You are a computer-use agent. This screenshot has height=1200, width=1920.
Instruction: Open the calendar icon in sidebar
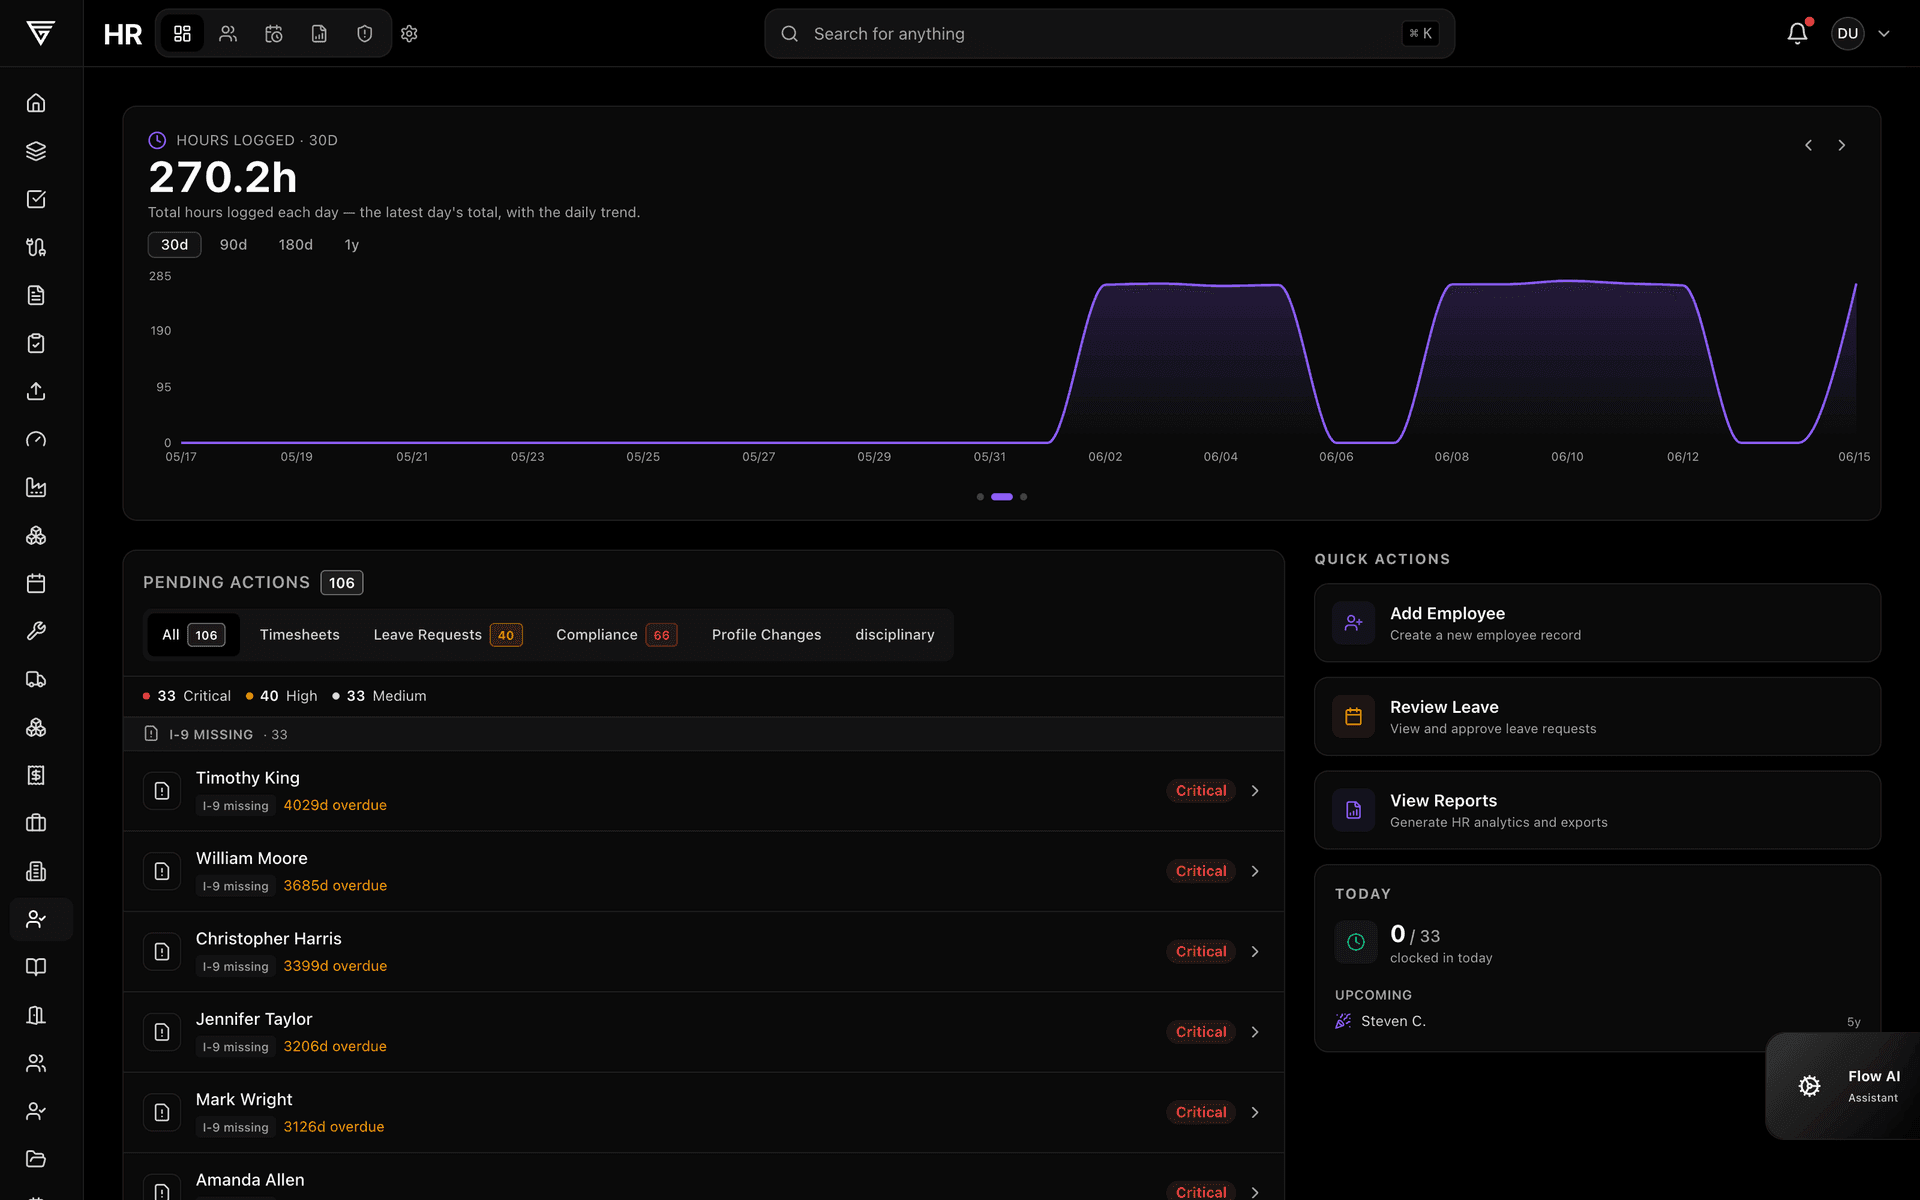pos(36,583)
